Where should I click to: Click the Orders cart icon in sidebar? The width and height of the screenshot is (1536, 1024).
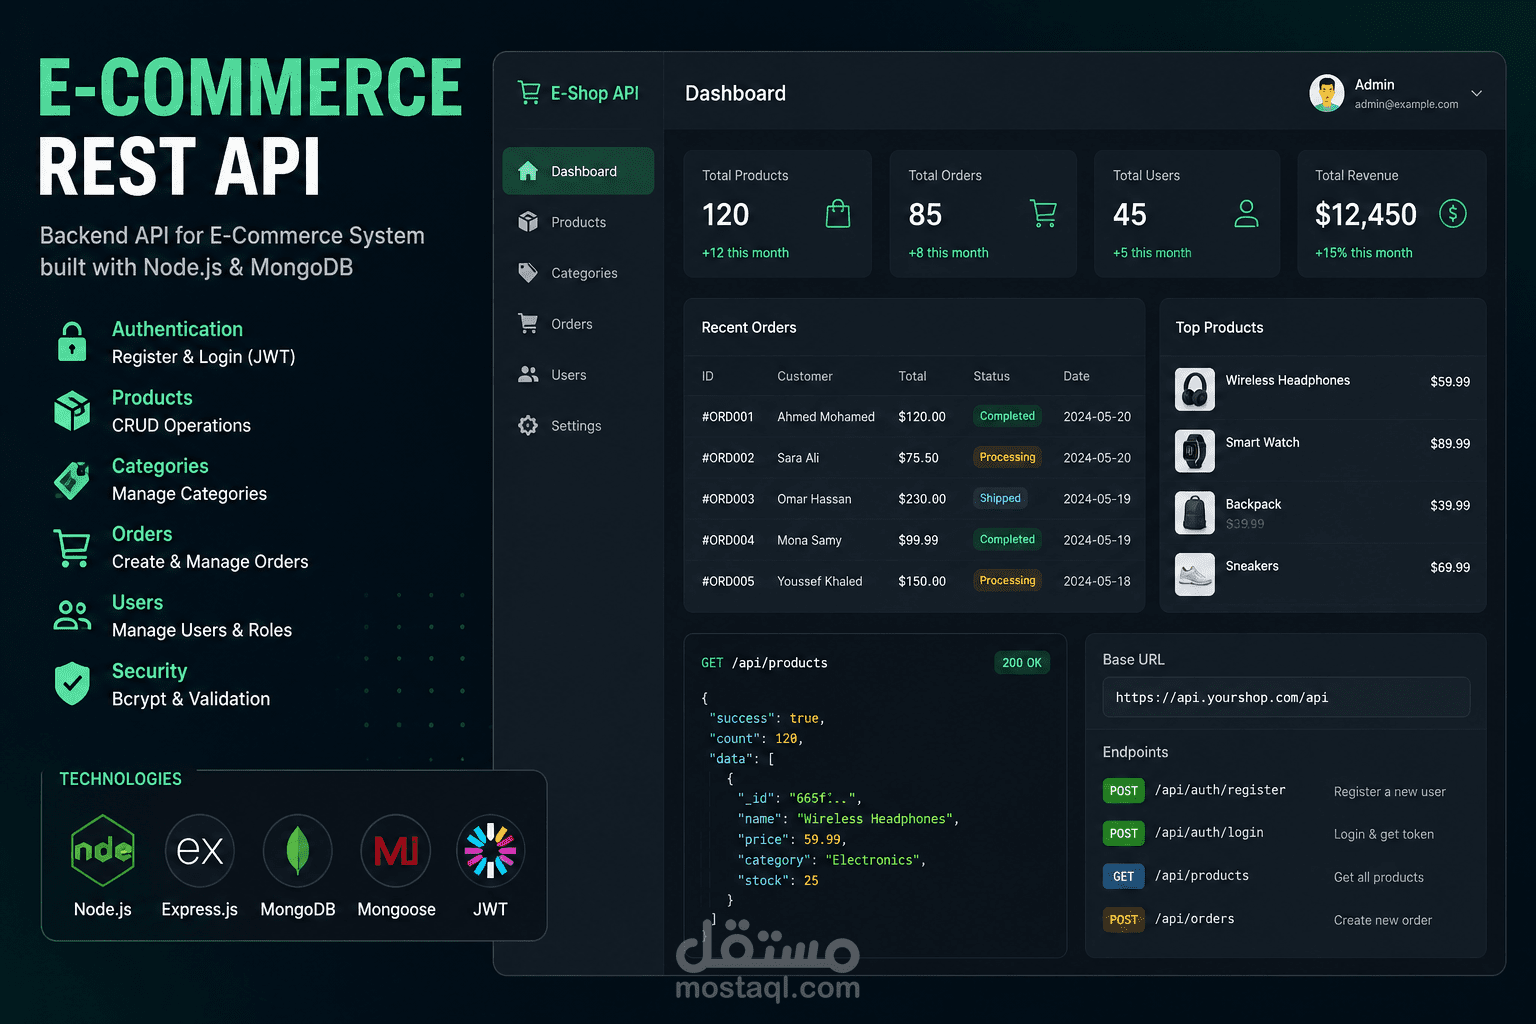[x=528, y=324]
